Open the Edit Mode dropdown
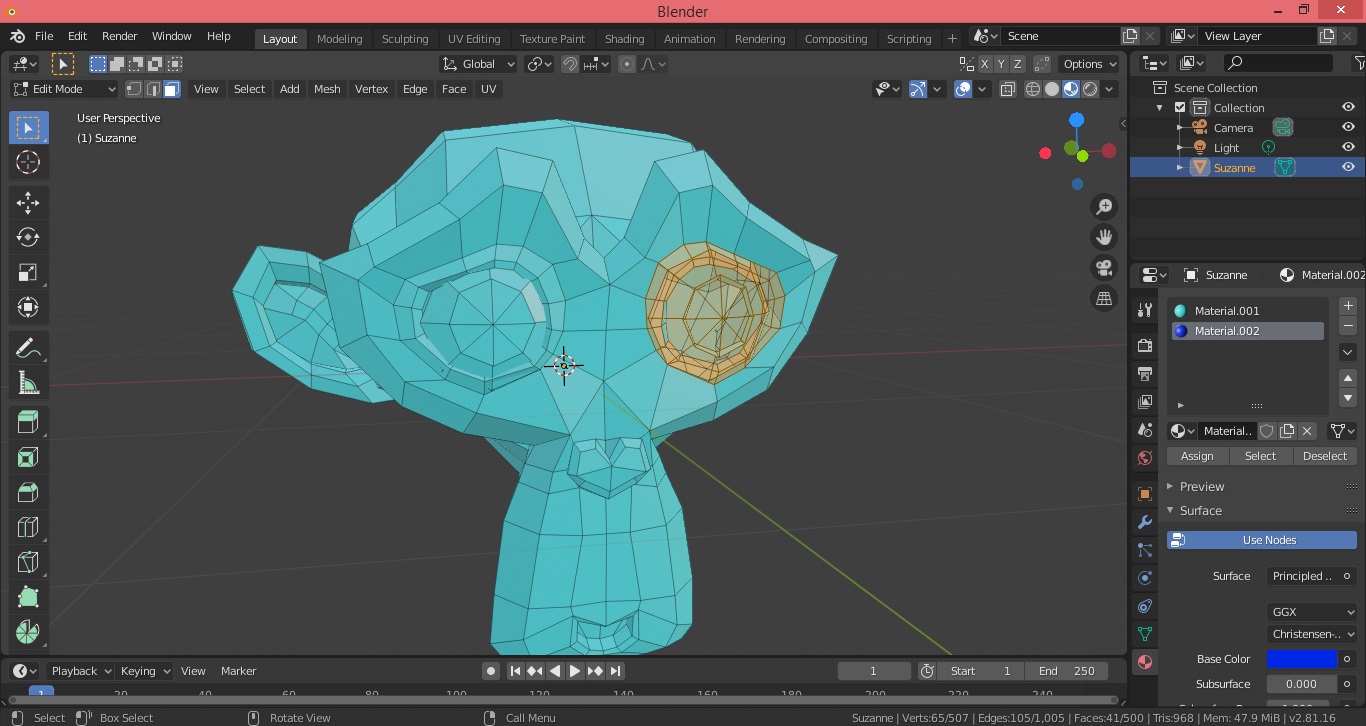The height and width of the screenshot is (726, 1366). pos(64,89)
